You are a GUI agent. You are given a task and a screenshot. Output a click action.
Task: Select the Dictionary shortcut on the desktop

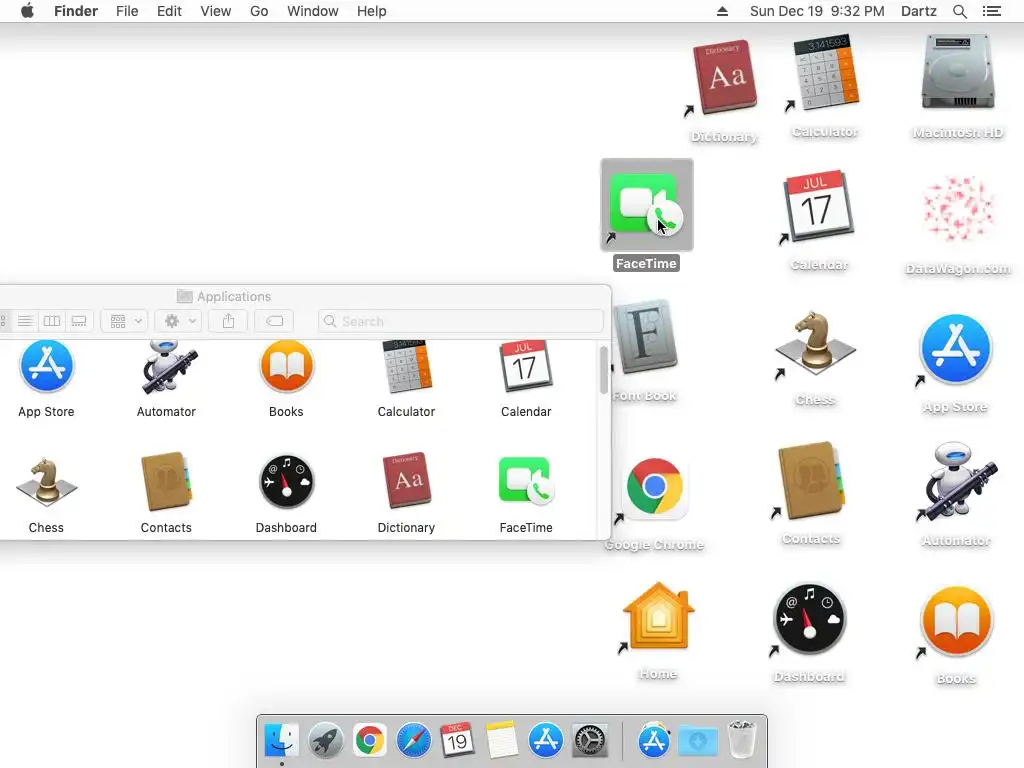click(x=726, y=79)
